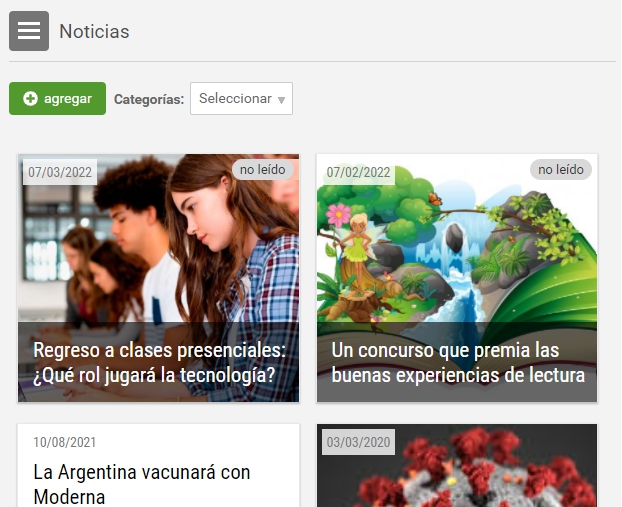Viewport: 622px width, 507px height.
Task: Click the 07/02/2022 date label
Action: (x=358, y=172)
